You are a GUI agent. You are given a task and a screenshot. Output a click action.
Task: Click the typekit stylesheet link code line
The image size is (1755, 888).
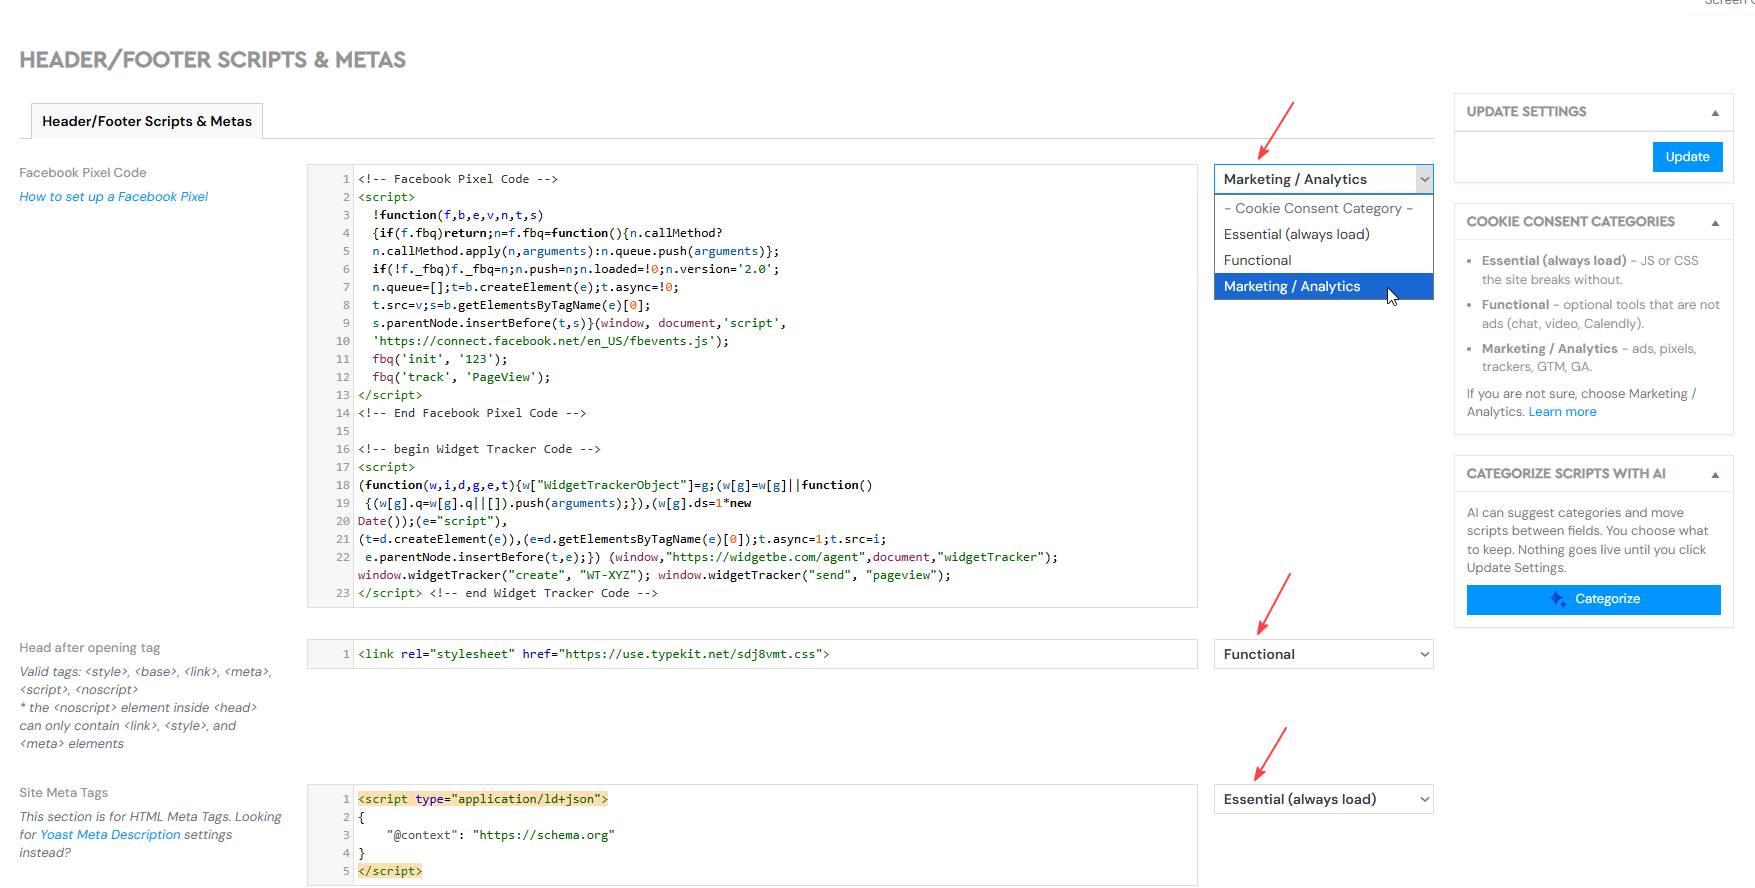(x=594, y=654)
